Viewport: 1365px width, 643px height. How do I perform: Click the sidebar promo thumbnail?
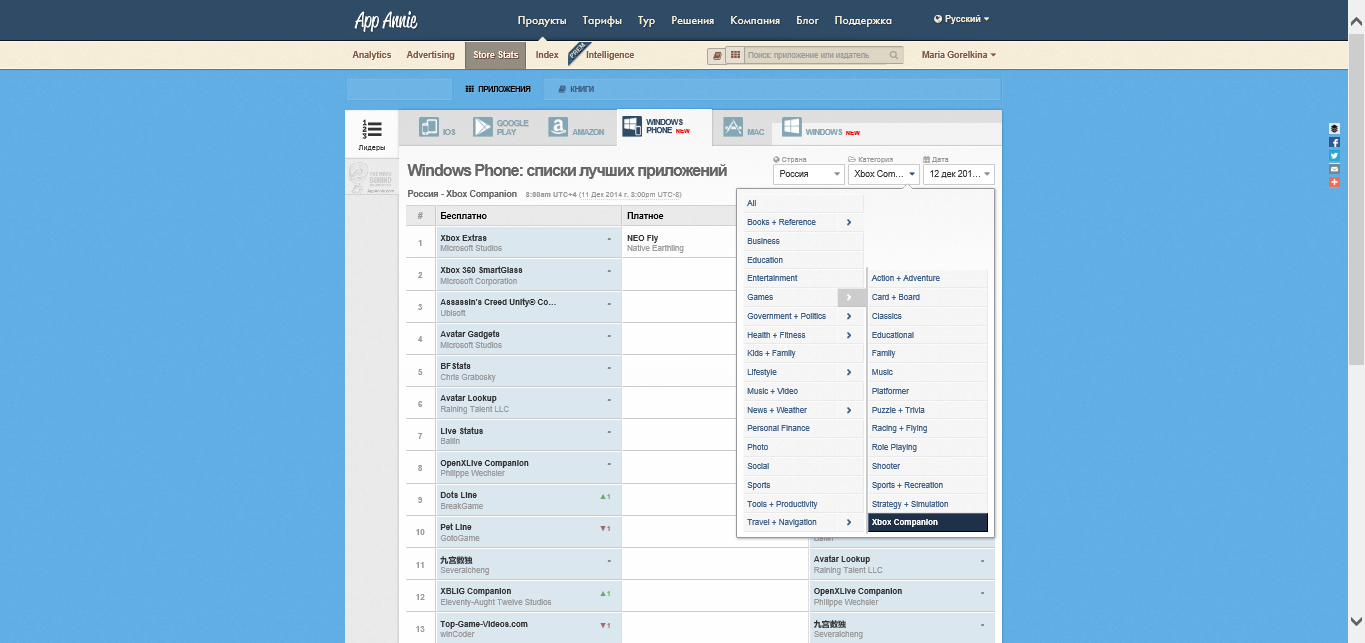pos(372,178)
